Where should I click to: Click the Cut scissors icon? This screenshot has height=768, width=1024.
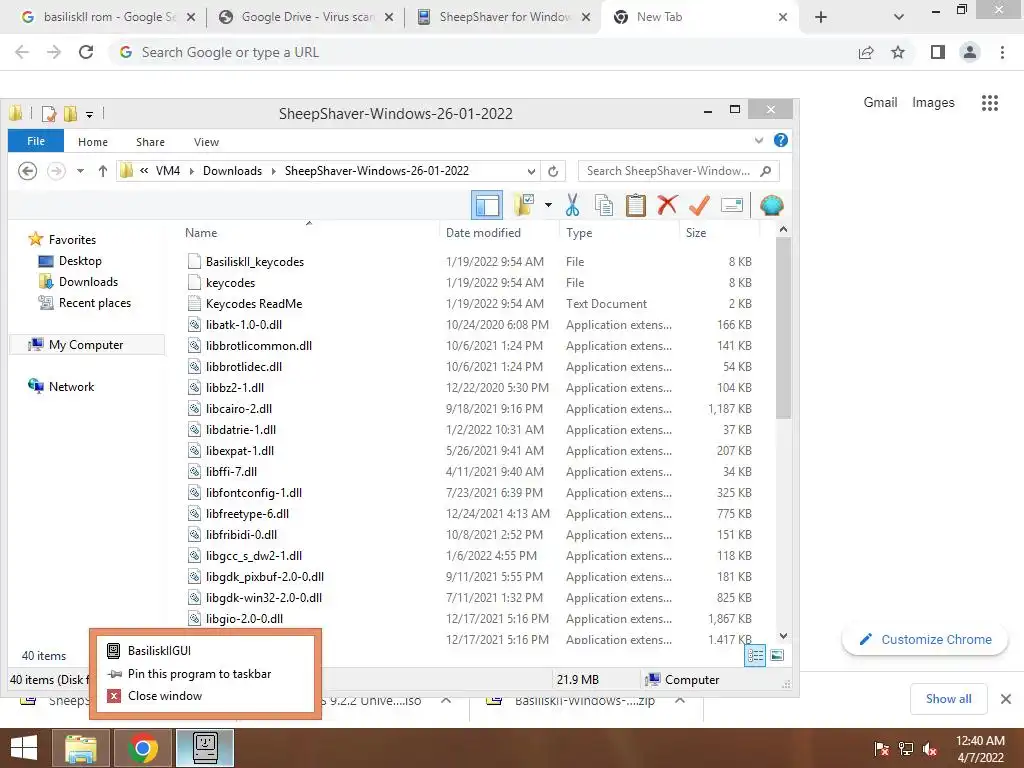[572, 206]
